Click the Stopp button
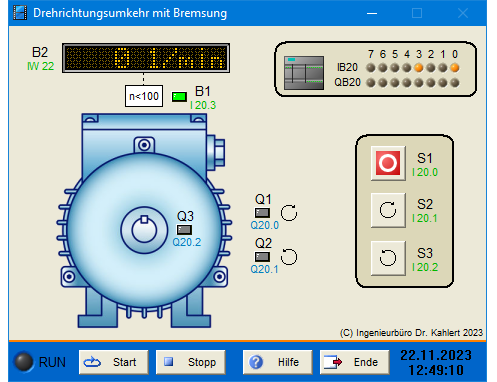497x382 pixels. pyautogui.click(x=191, y=362)
